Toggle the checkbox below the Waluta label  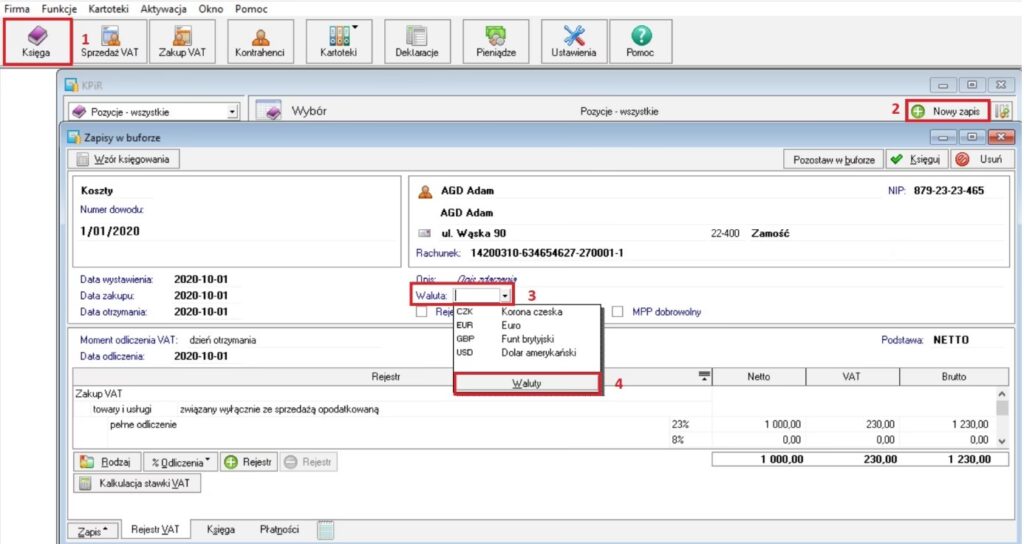[422, 311]
